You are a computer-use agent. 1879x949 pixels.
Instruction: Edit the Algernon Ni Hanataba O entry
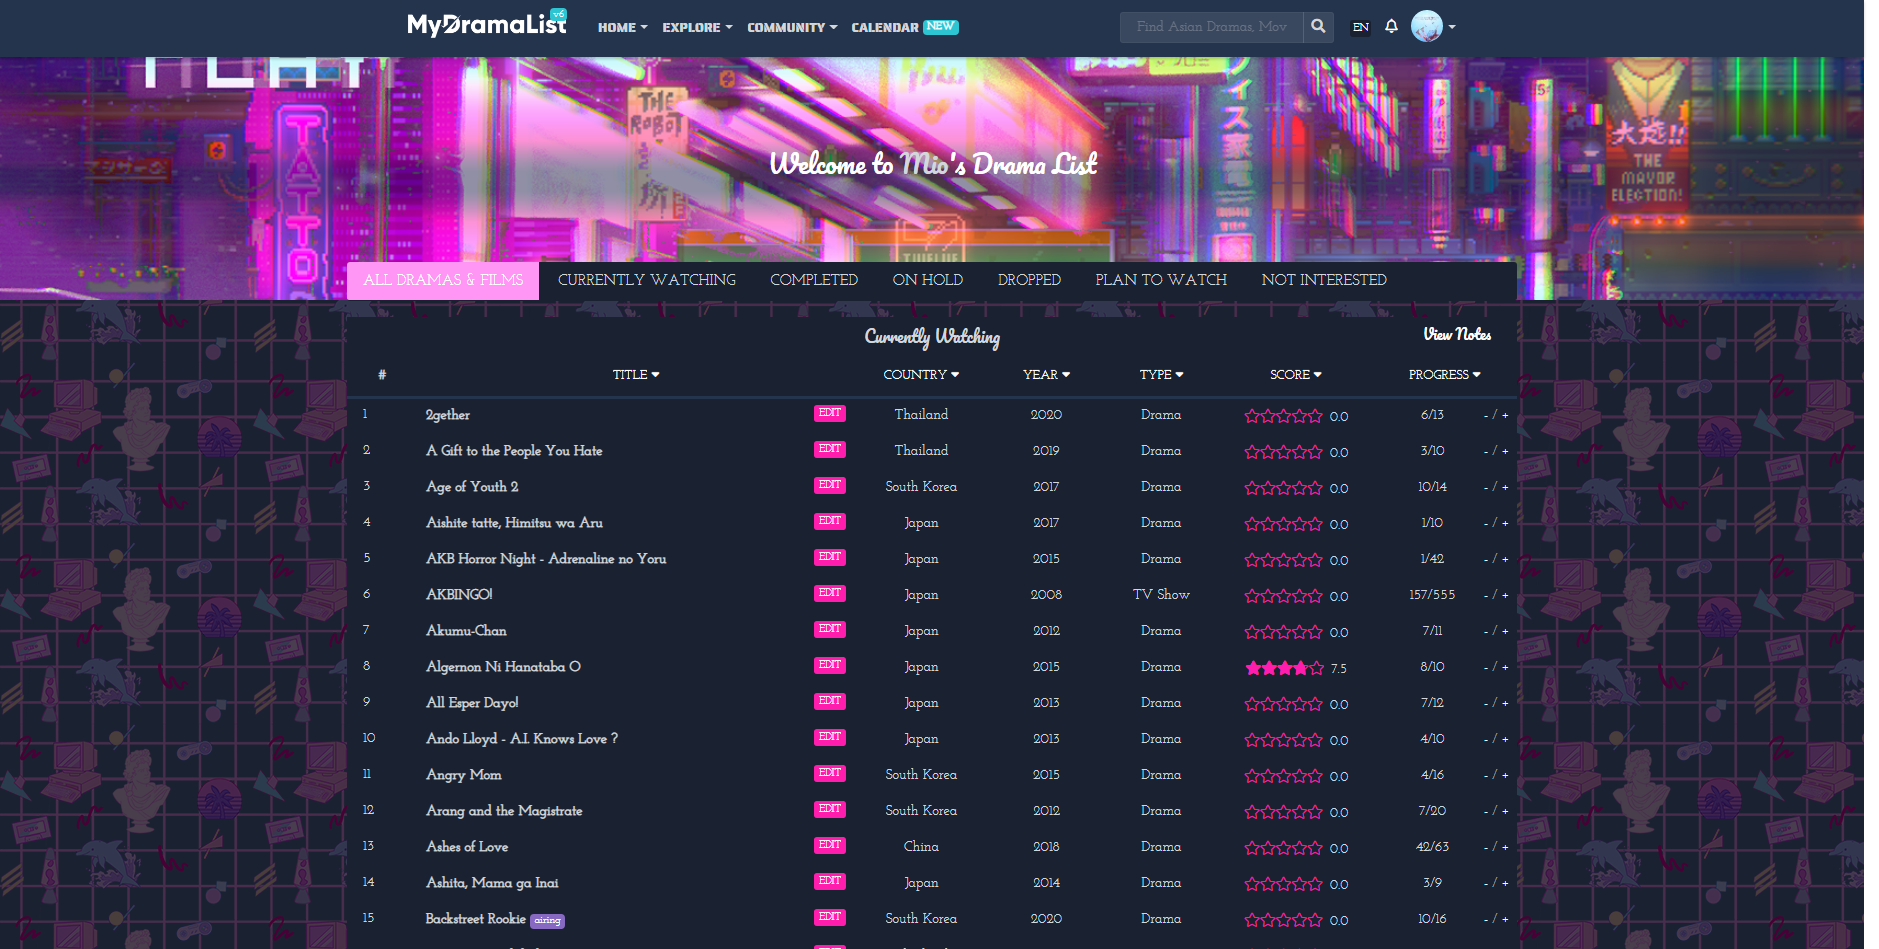coord(829,665)
